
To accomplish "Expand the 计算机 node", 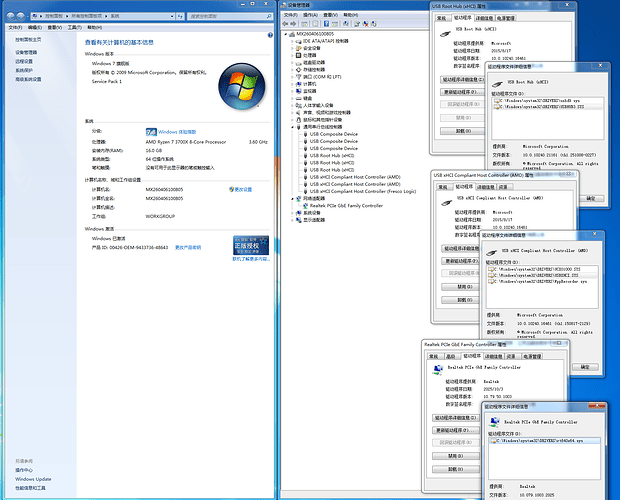I will [x=293, y=84].
